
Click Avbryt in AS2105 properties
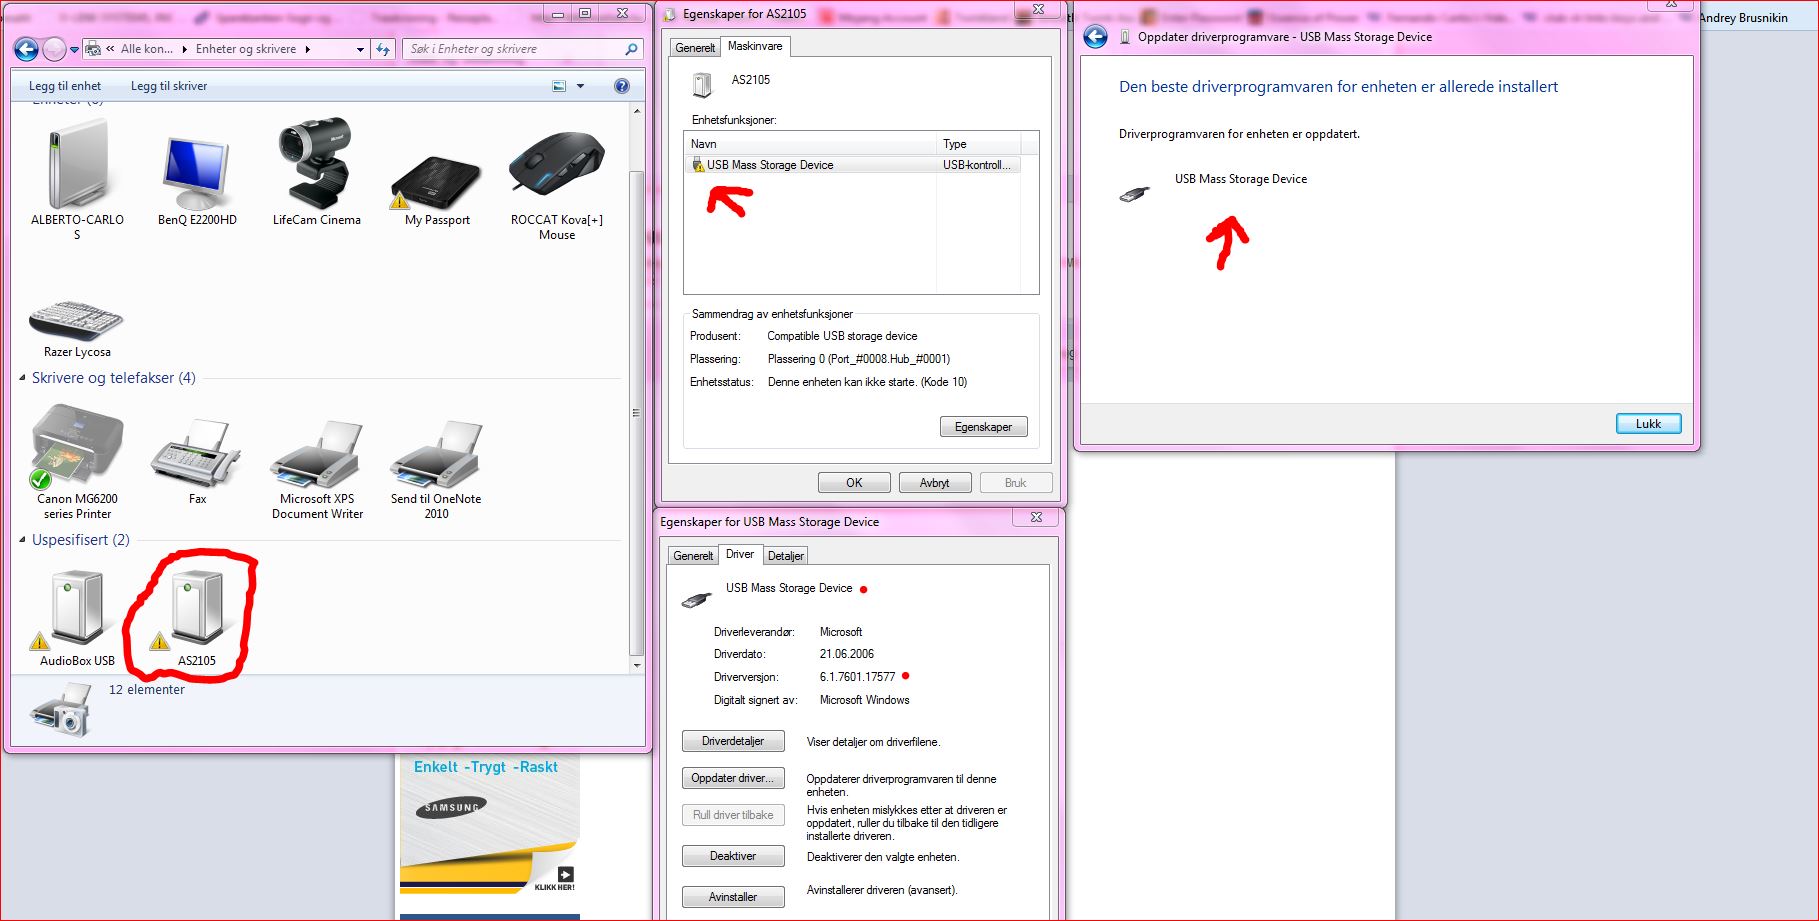(934, 483)
